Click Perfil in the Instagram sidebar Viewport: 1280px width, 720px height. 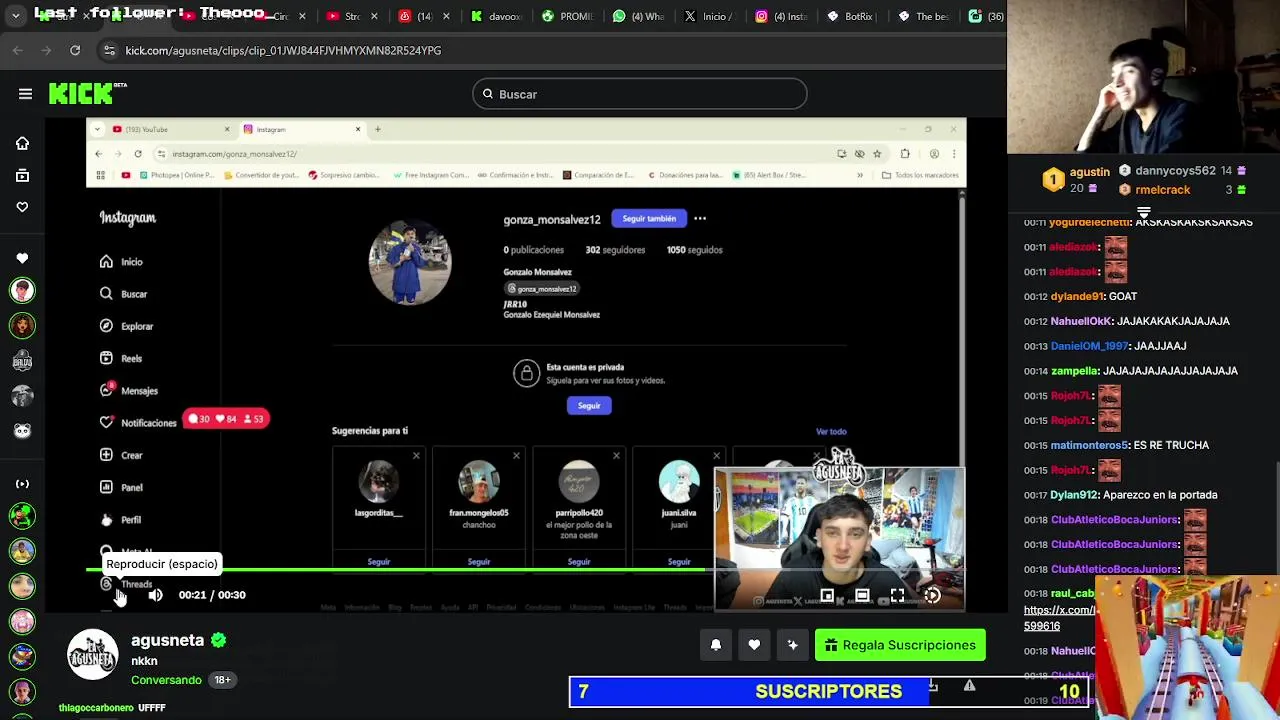click(x=120, y=520)
